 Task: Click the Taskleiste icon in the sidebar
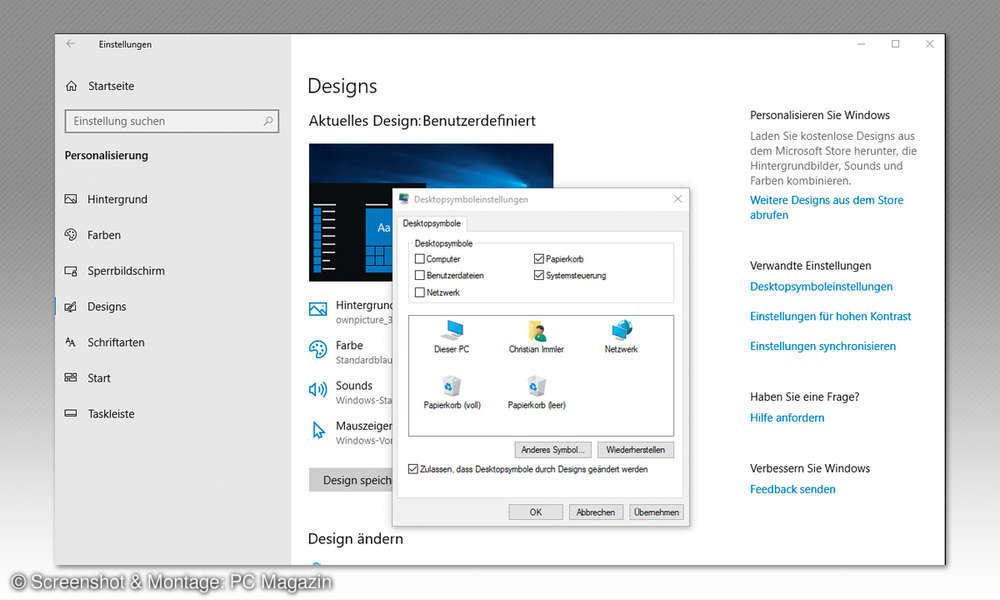[x=71, y=413]
